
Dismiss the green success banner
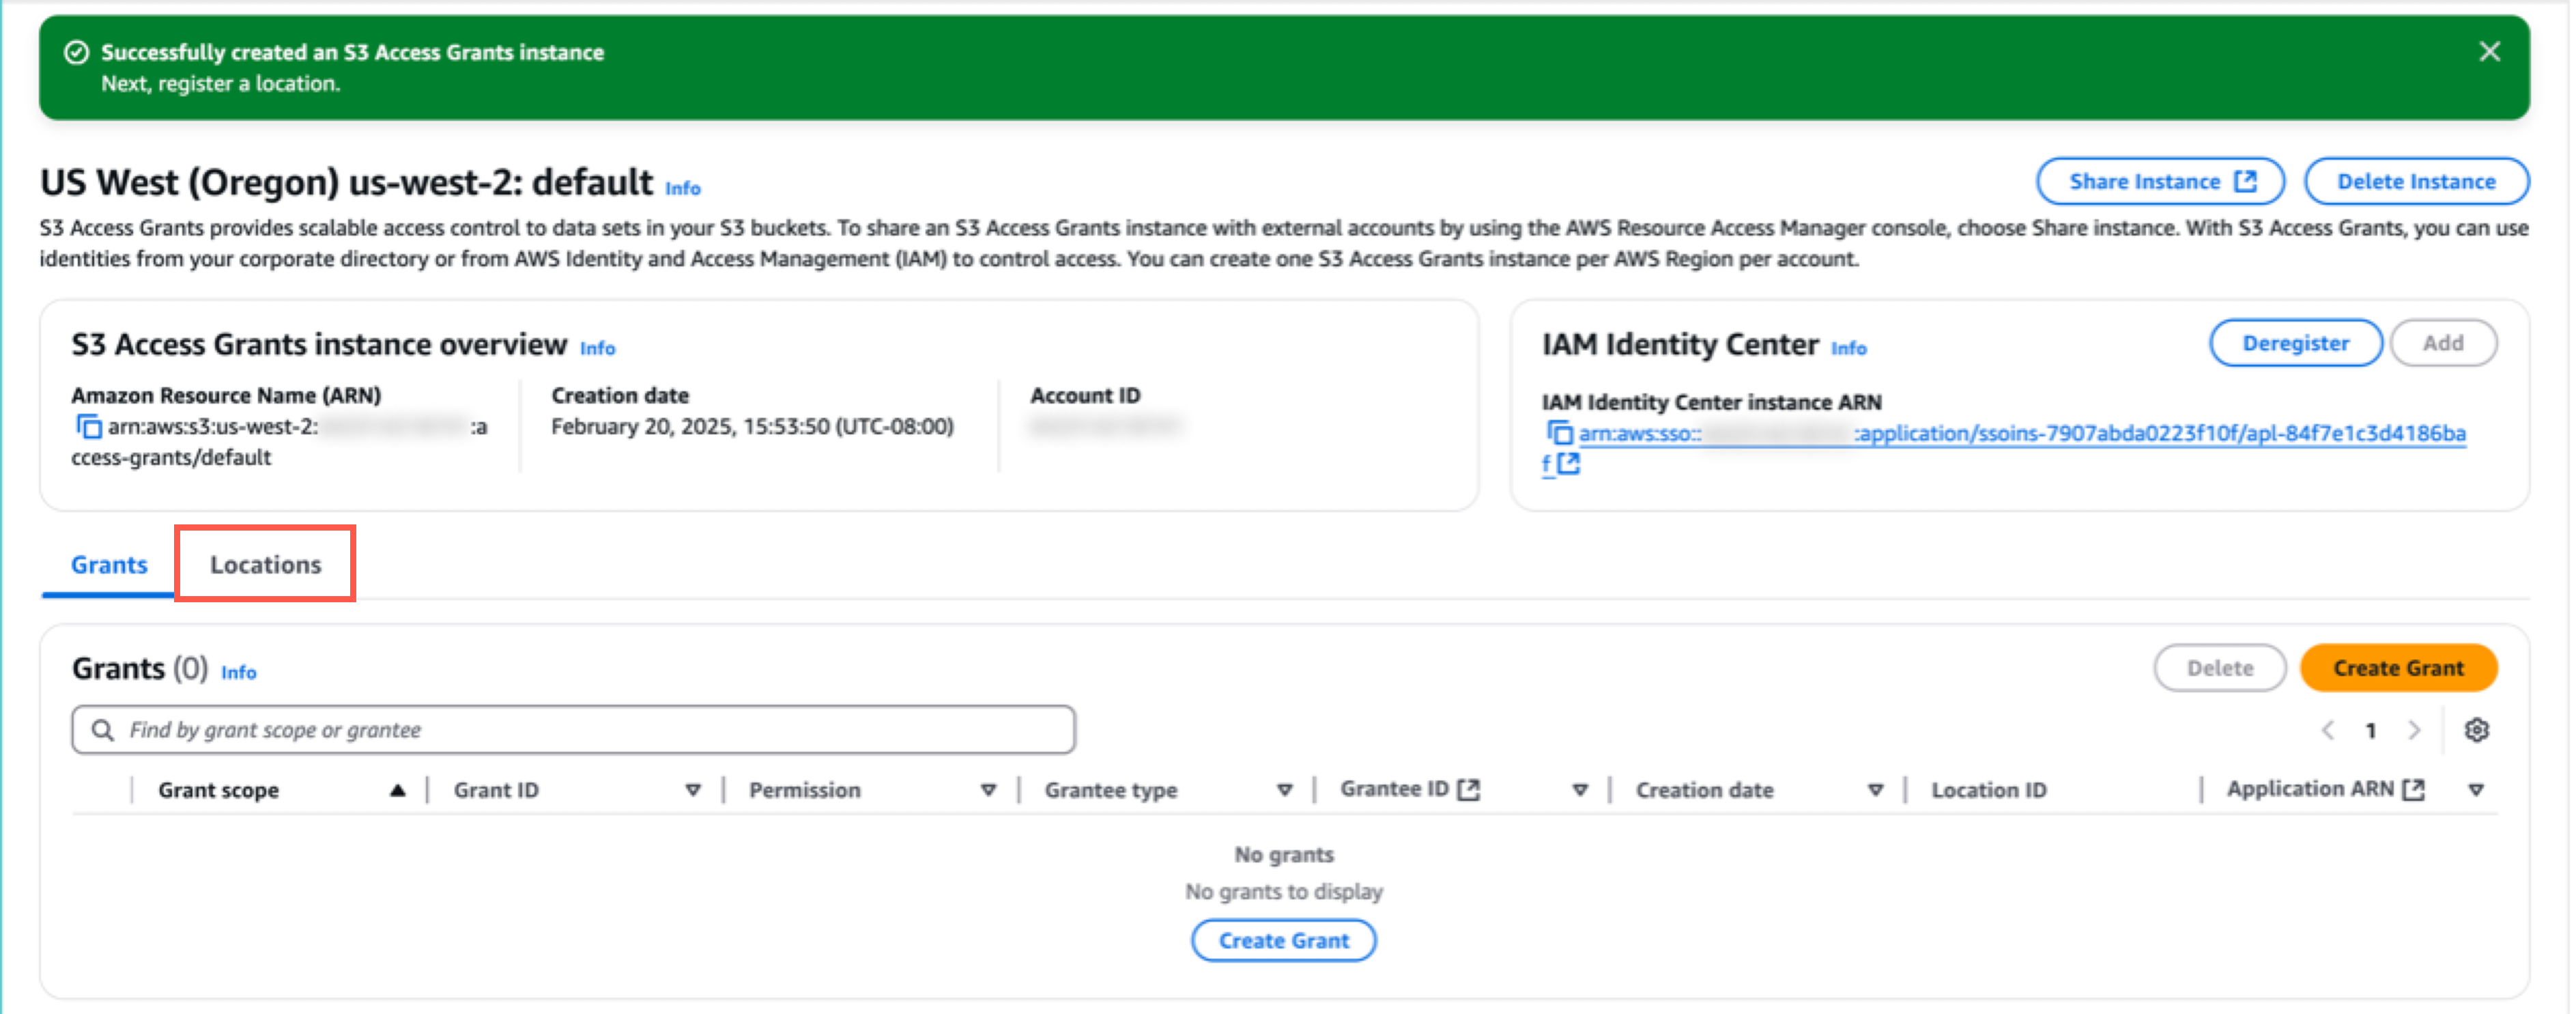point(2489,52)
